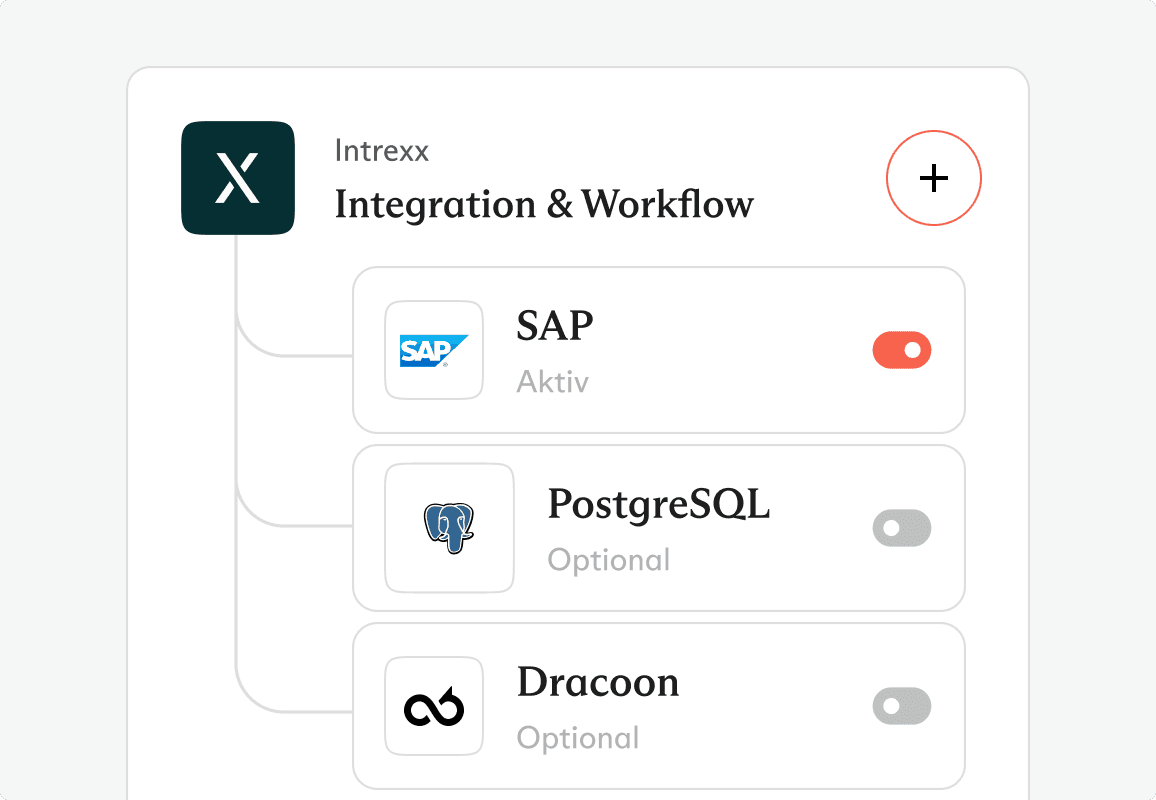Click the Intrexx label above the heading
The width and height of the screenshot is (1156, 800).
(x=382, y=151)
